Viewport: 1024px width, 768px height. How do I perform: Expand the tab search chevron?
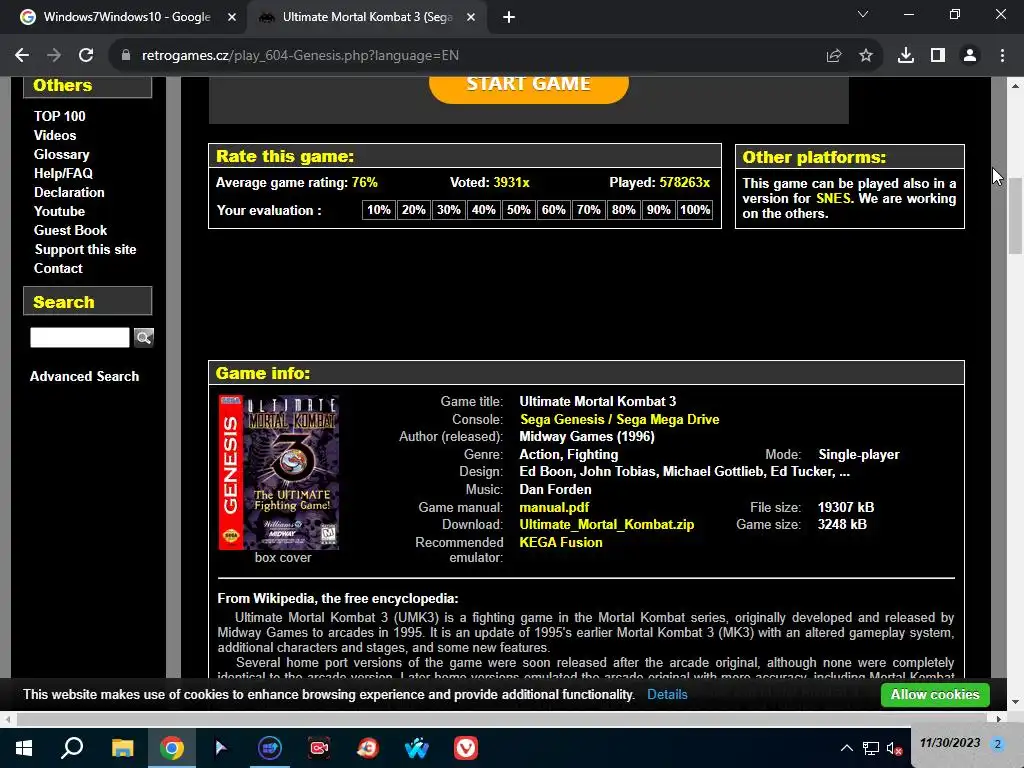tap(863, 14)
